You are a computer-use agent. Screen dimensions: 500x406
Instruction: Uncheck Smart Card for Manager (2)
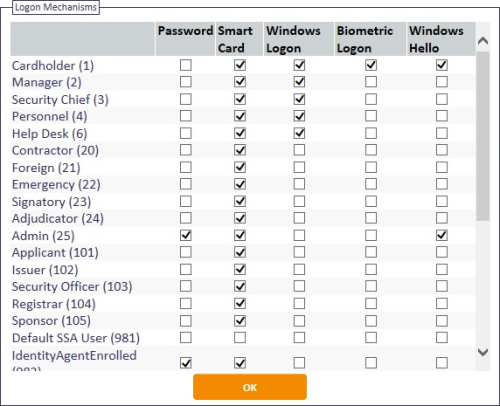pyautogui.click(x=240, y=82)
